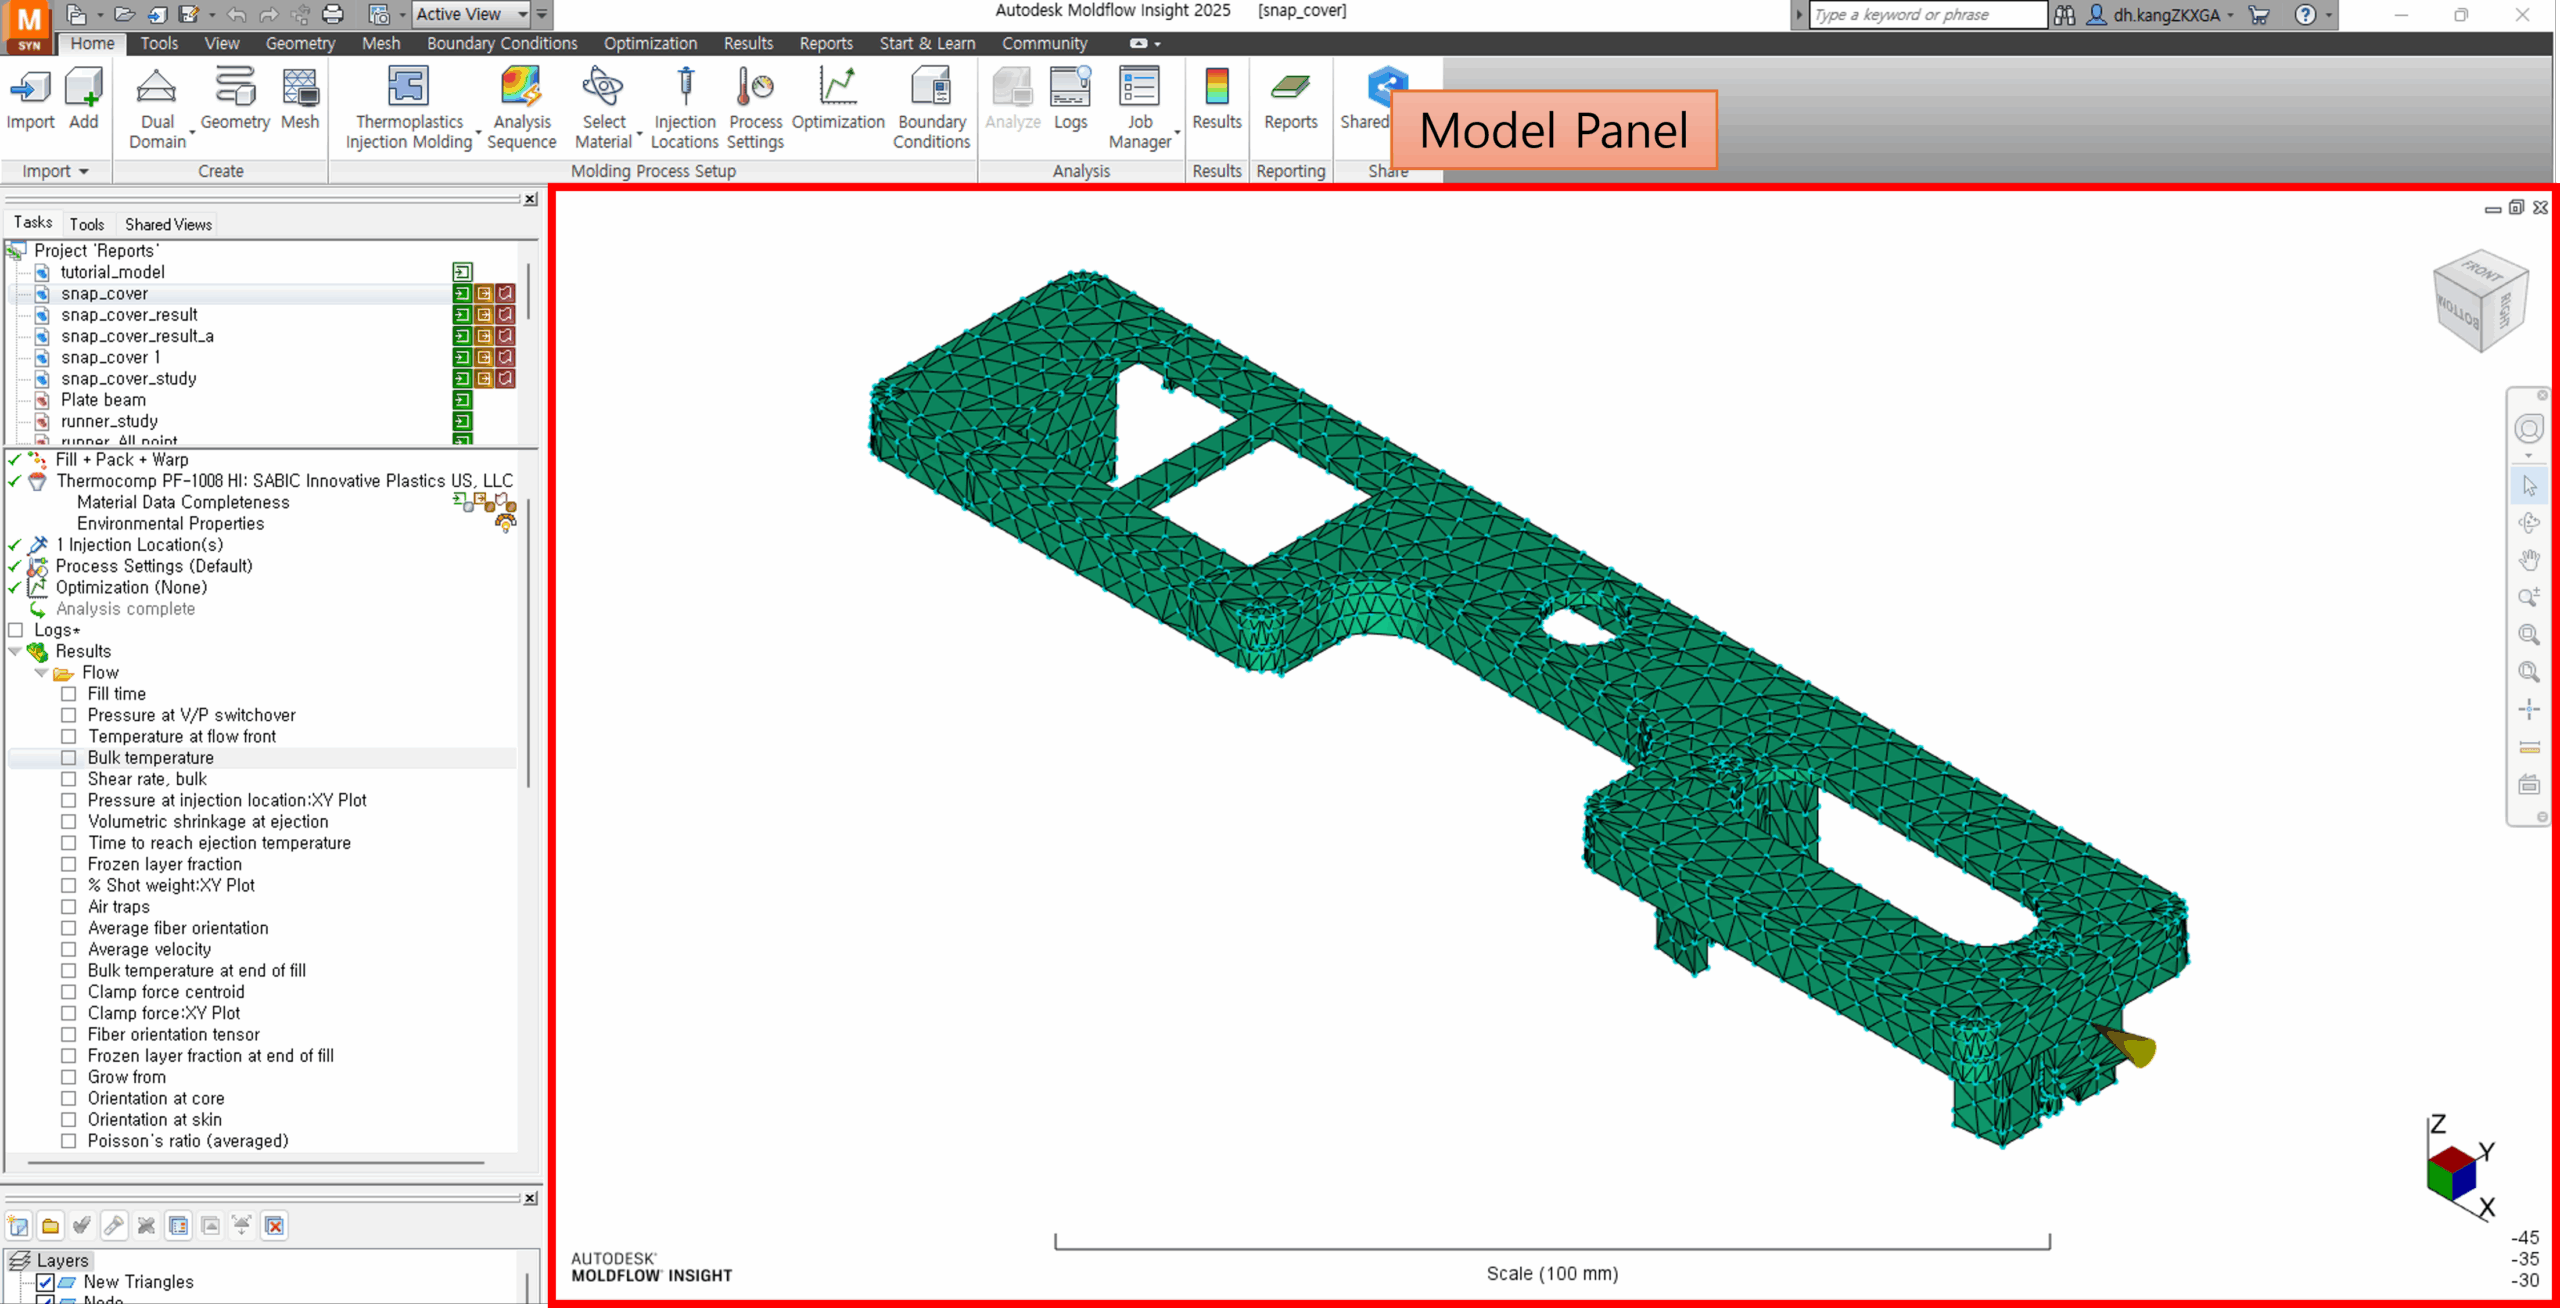
Task: Select the Pan hand tool
Action: tap(2529, 560)
